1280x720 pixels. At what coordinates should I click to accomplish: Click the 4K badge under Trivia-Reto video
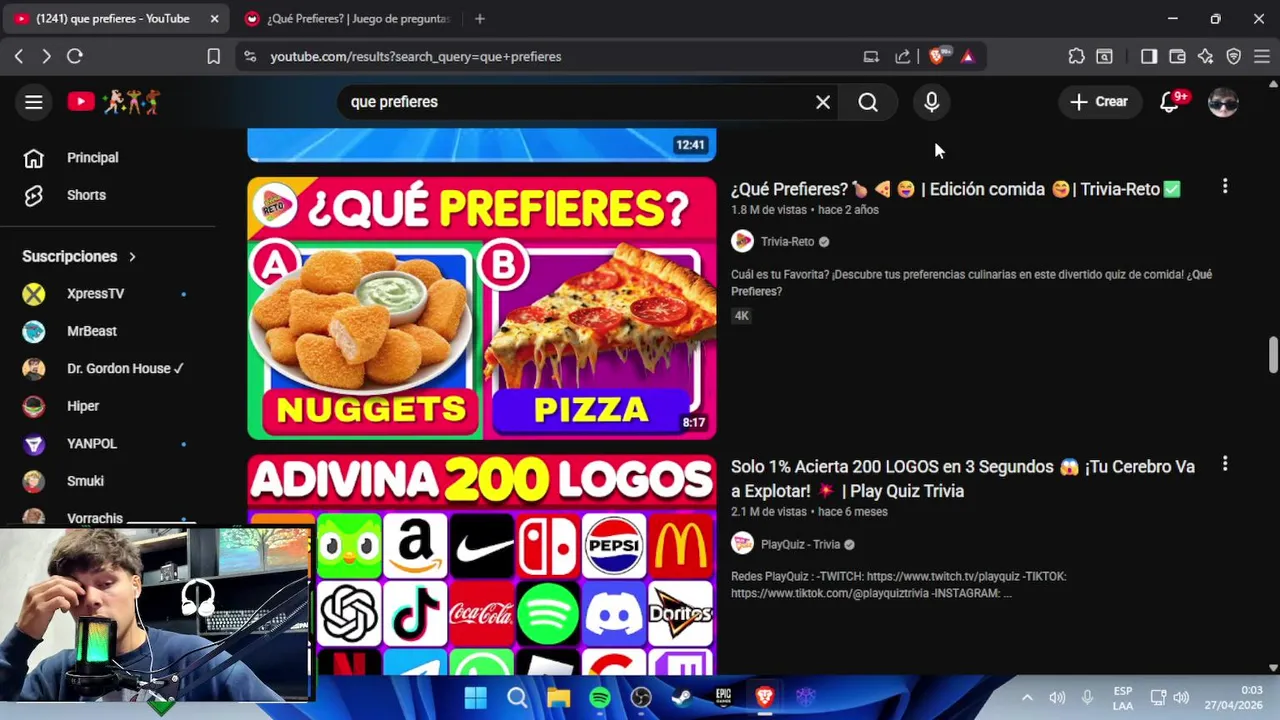pyautogui.click(x=741, y=316)
